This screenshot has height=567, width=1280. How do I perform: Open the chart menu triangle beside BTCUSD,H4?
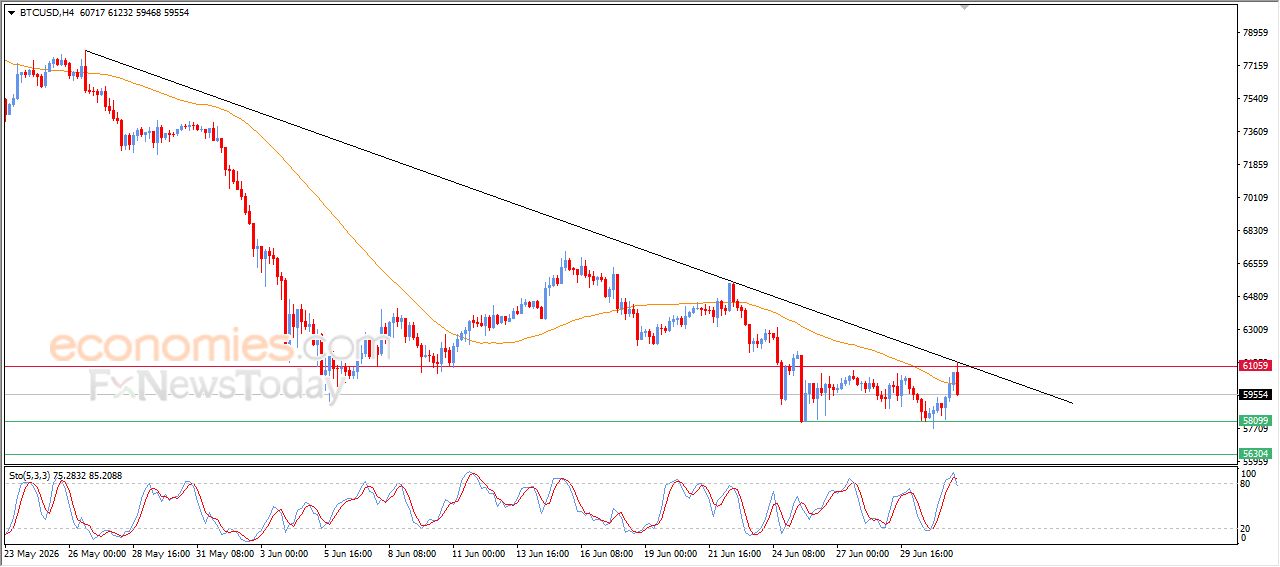[x=11, y=13]
